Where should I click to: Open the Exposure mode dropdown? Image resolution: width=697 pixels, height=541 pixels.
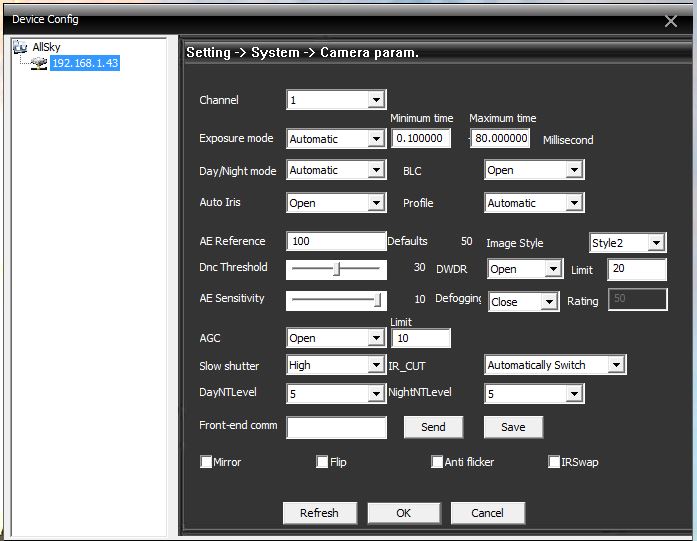tap(336, 139)
